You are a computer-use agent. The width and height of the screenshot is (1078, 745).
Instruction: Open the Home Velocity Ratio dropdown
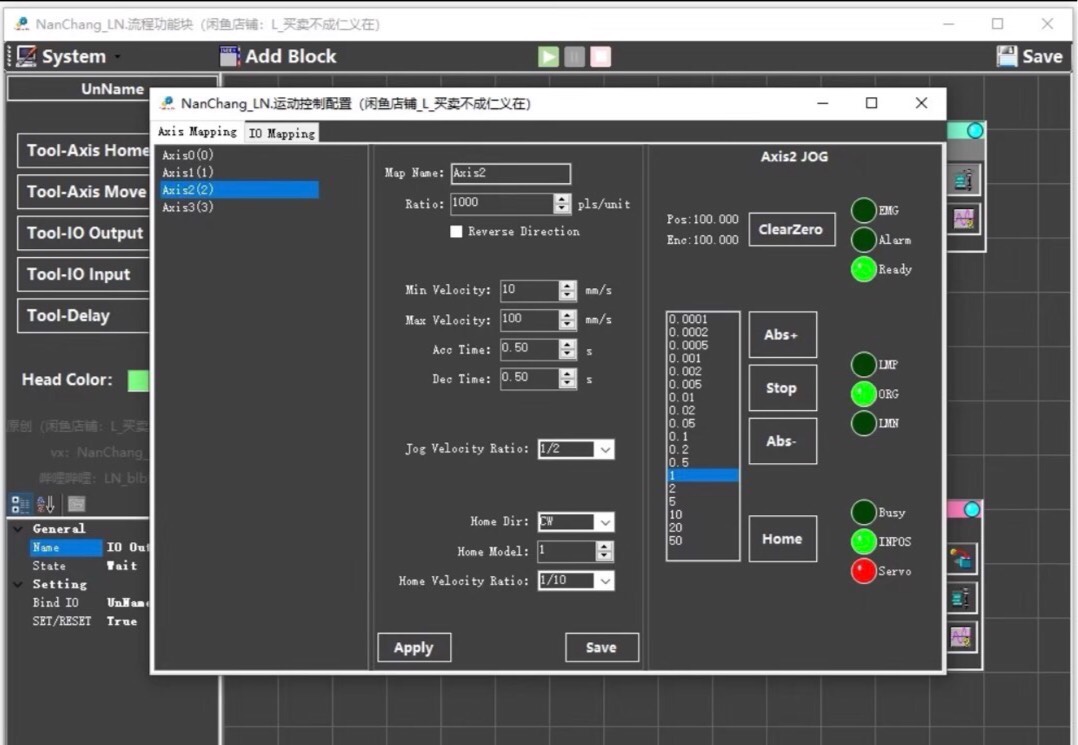pyautogui.click(x=604, y=581)
